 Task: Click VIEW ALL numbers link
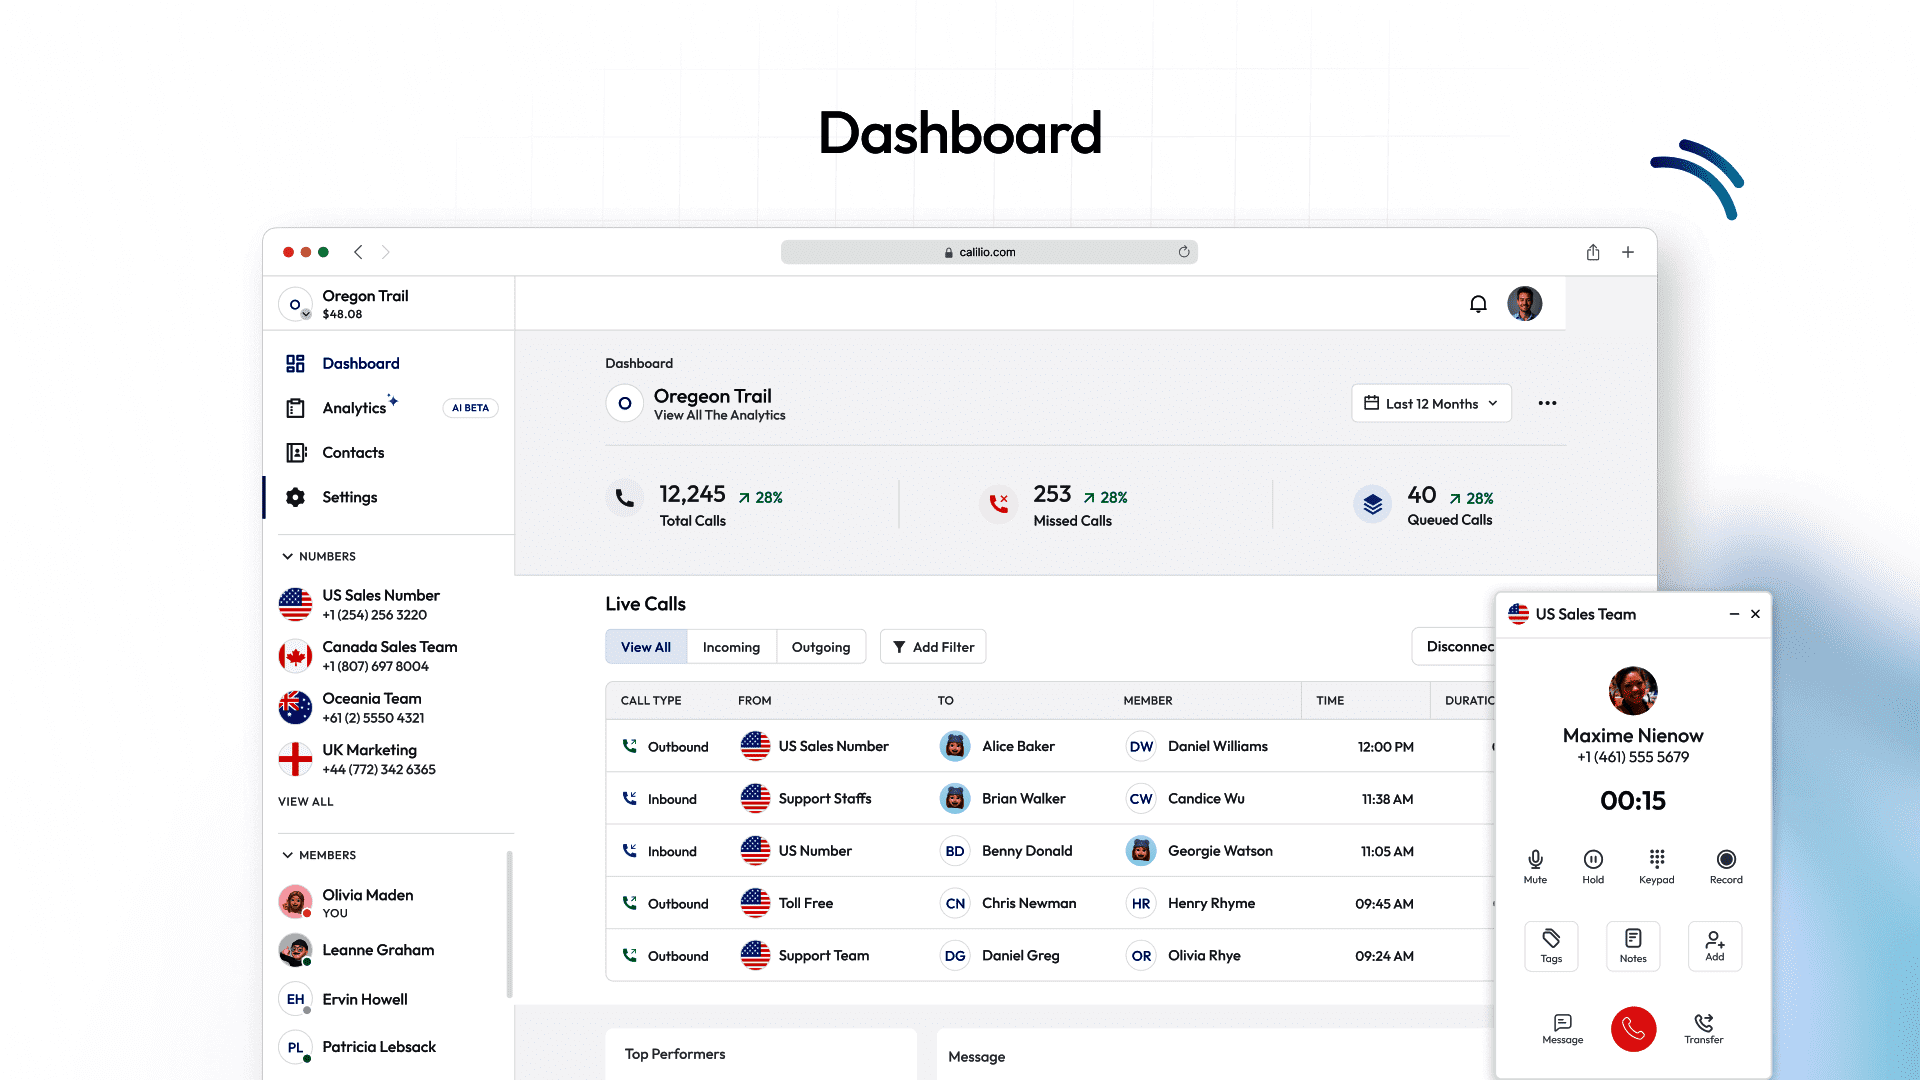coord(306,801)
